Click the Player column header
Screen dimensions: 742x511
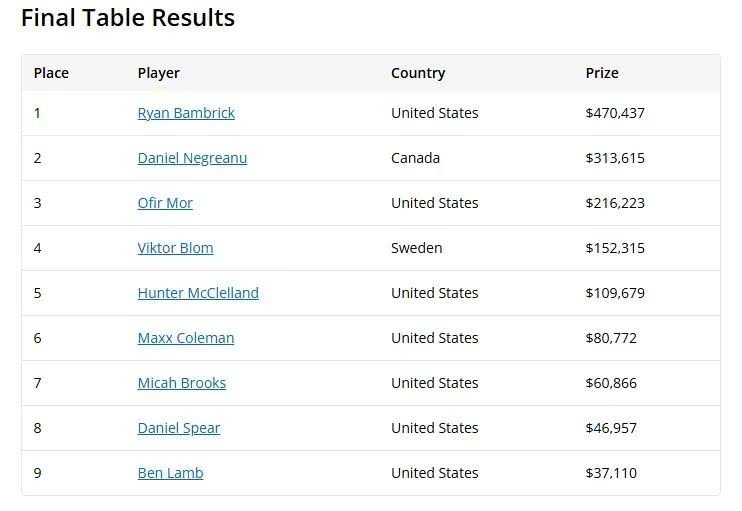[x=159, y=73]
